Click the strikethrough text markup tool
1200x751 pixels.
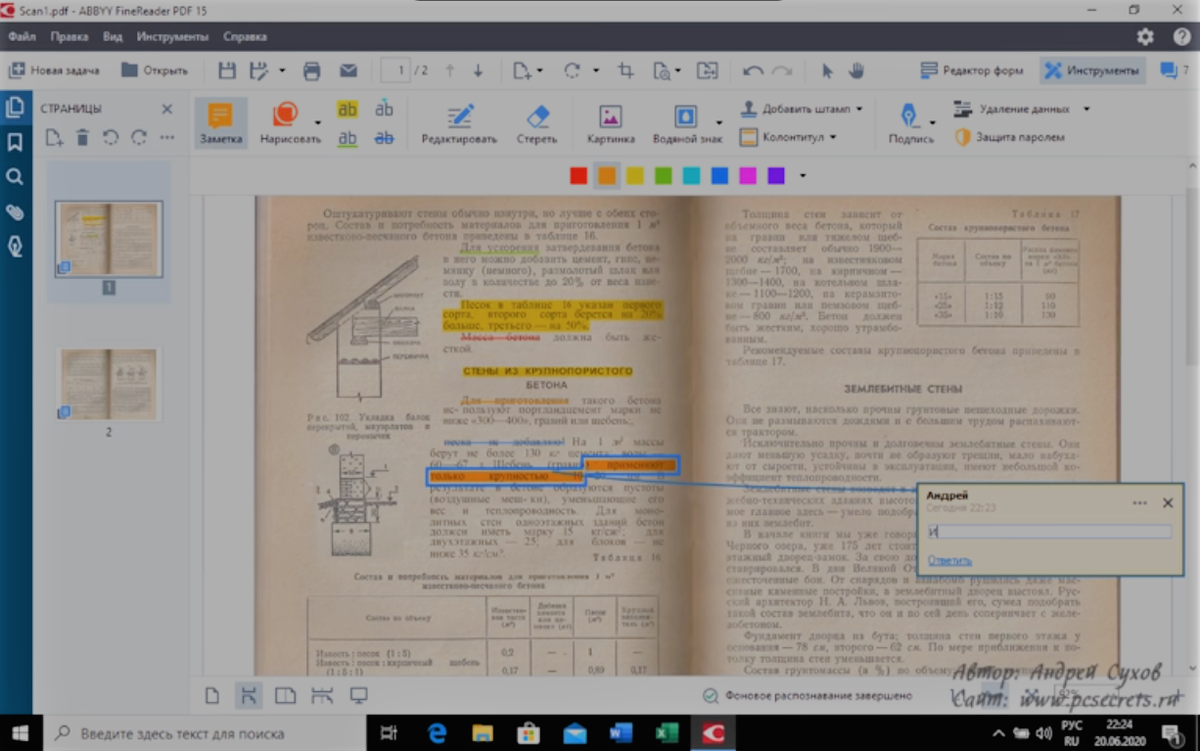tap(384, 138)
